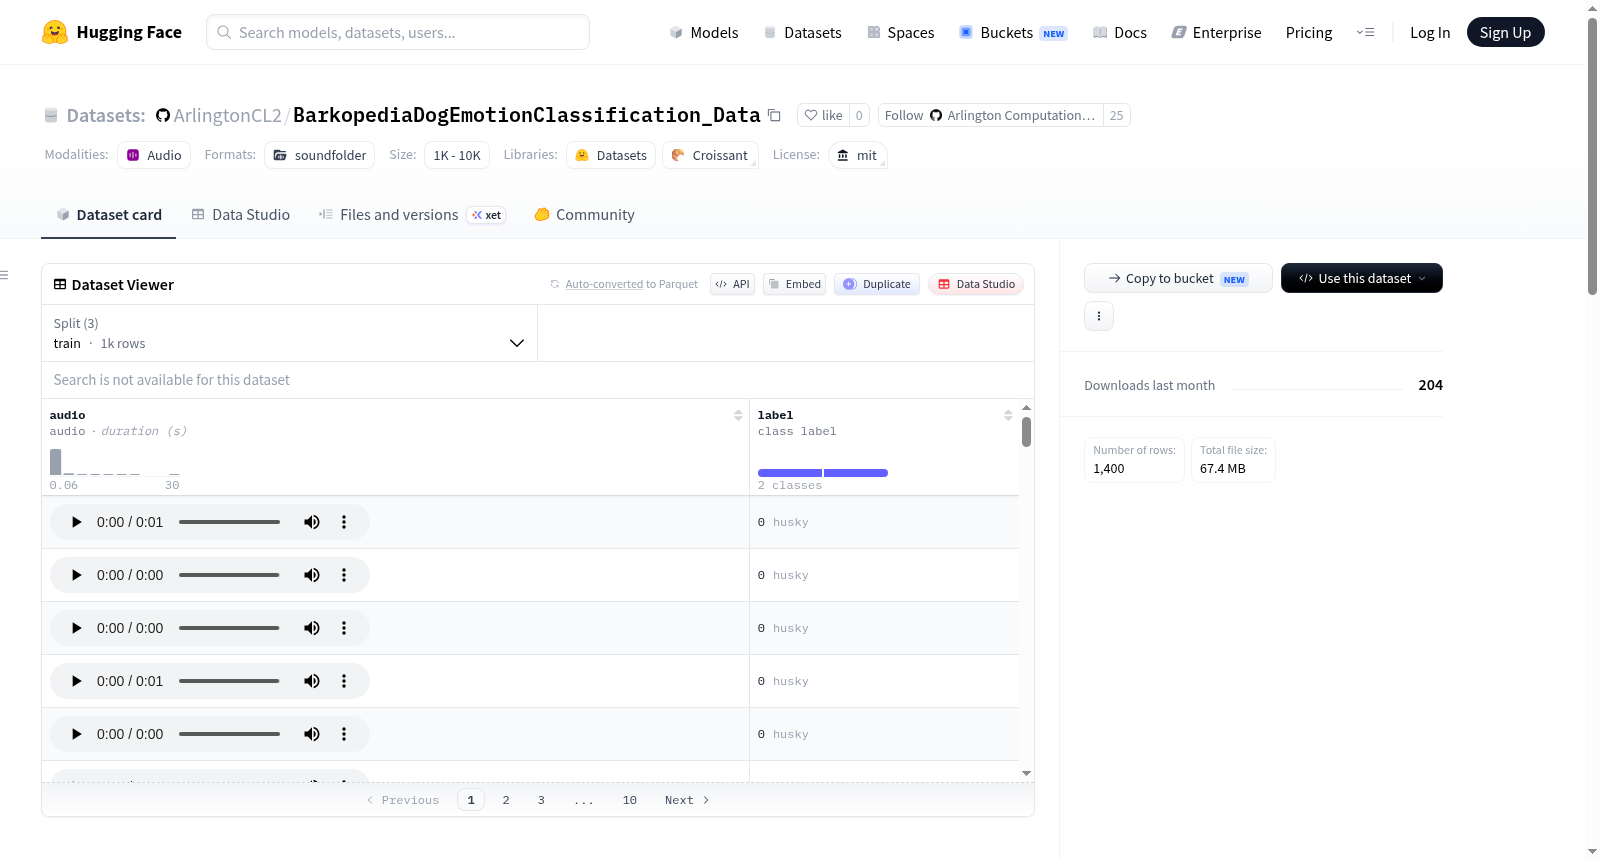
Task: Select the Datasets library tag
Action: (x=611, y=155)
